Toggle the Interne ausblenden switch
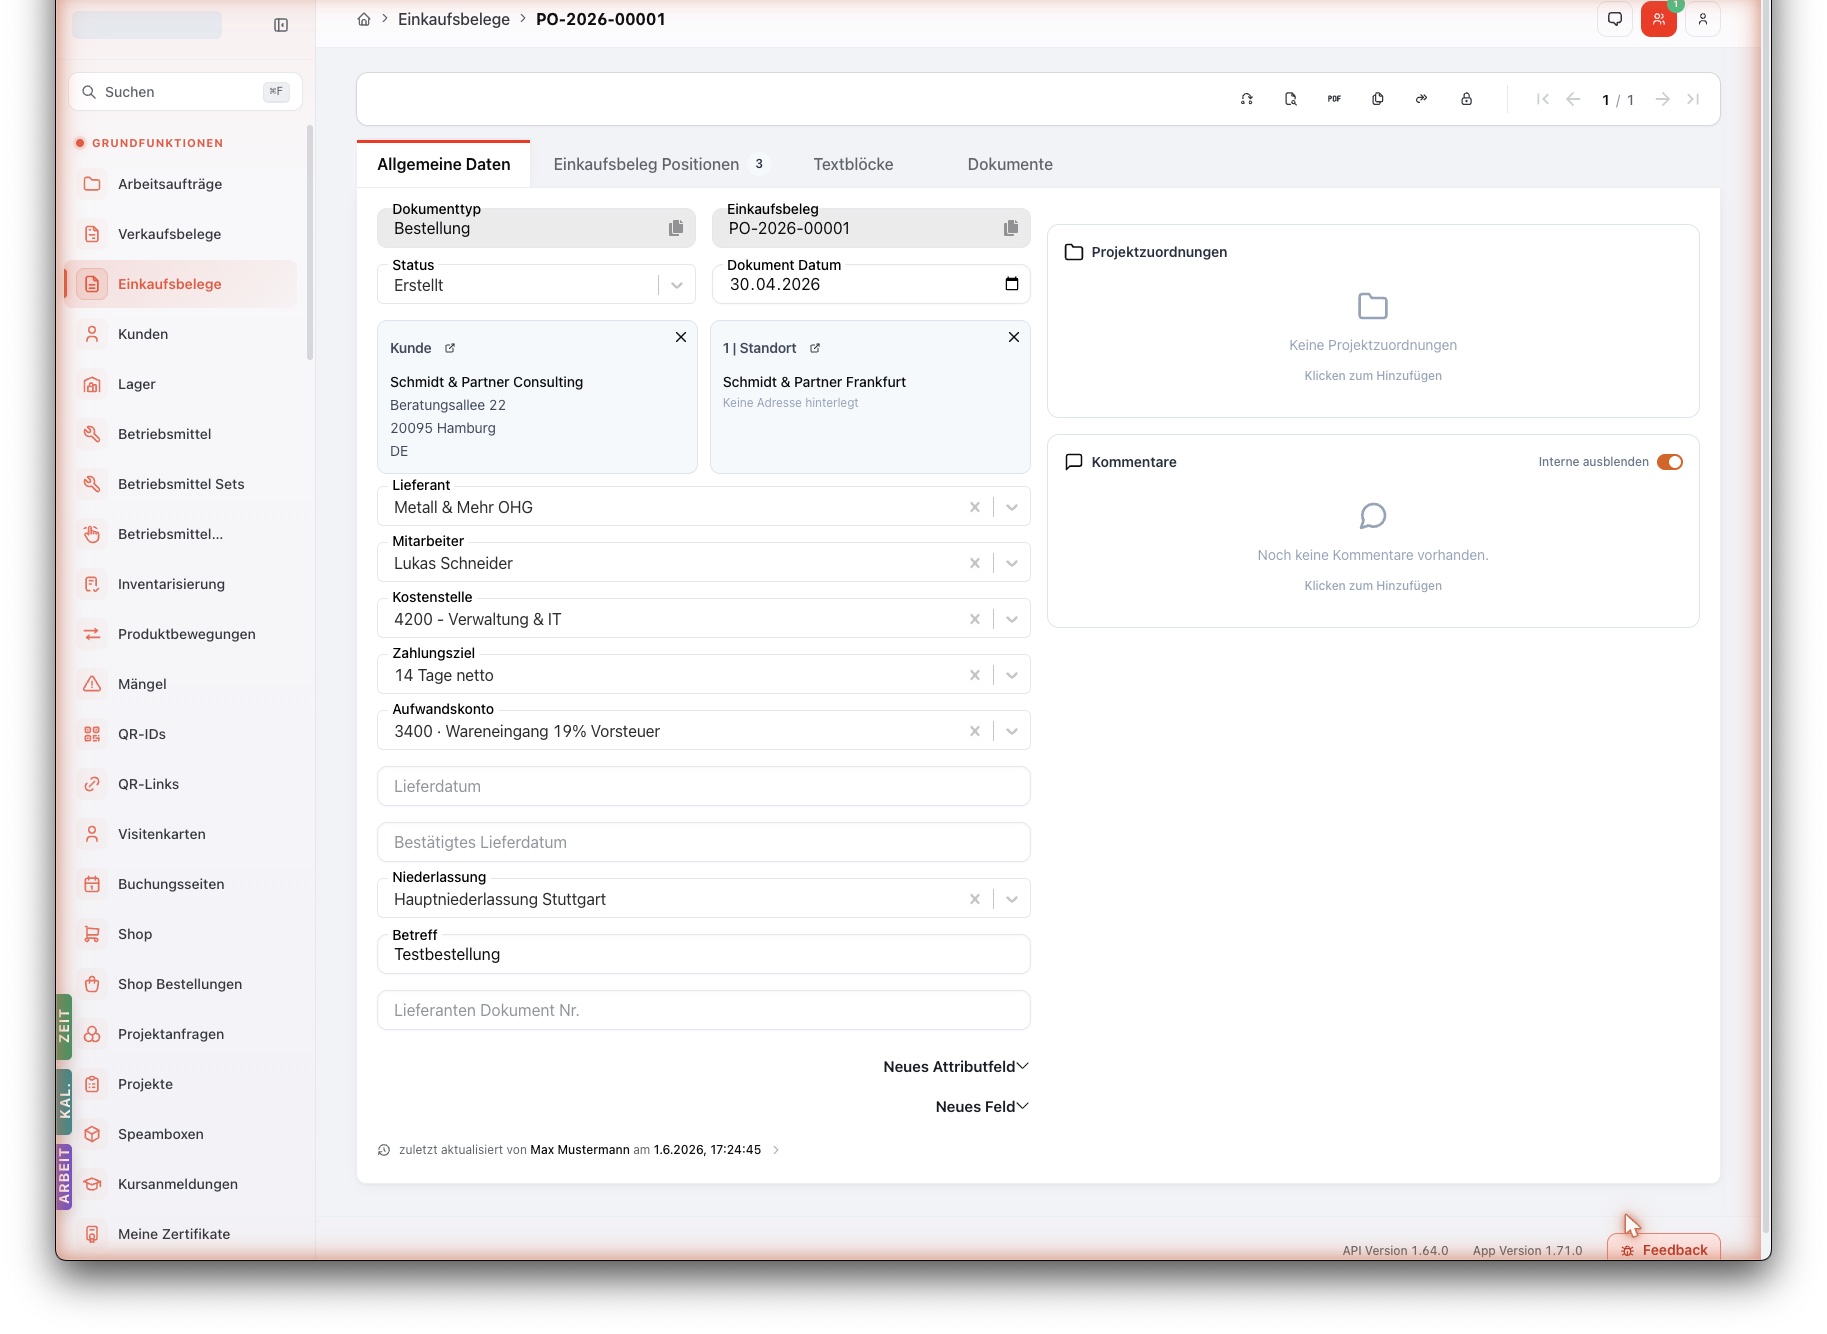Viewport: 1827px width, 1334px height. pos(1670,462)
